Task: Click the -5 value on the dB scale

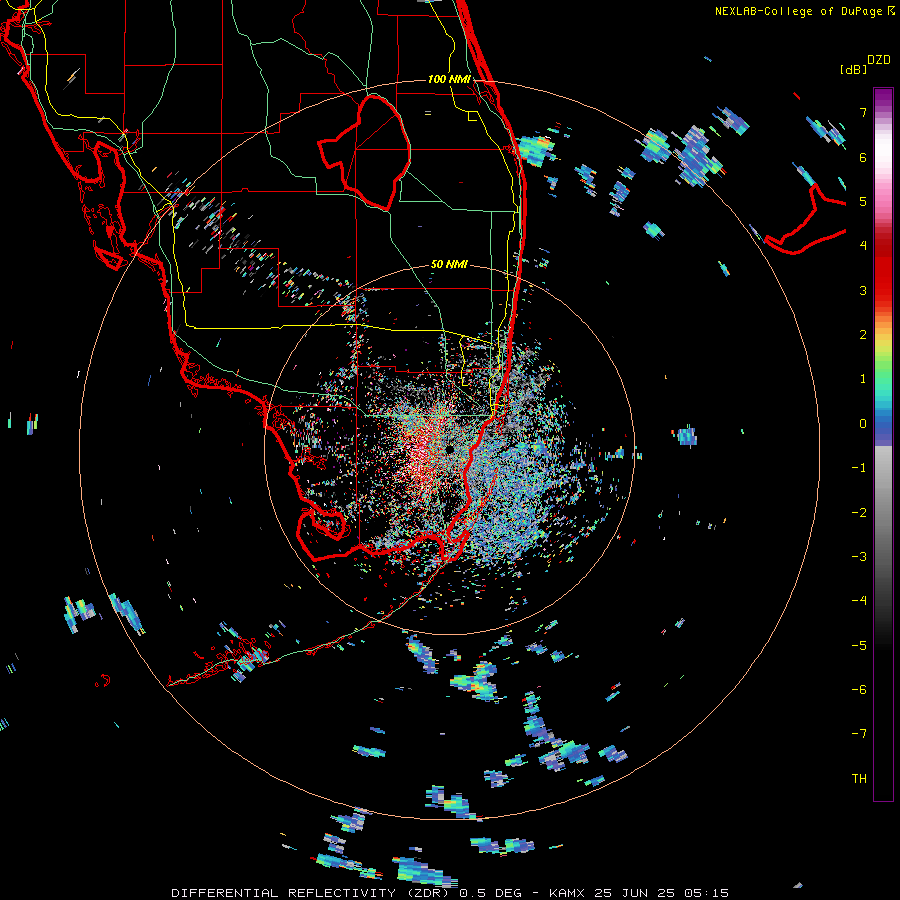Action: click(x=859, y=646)
